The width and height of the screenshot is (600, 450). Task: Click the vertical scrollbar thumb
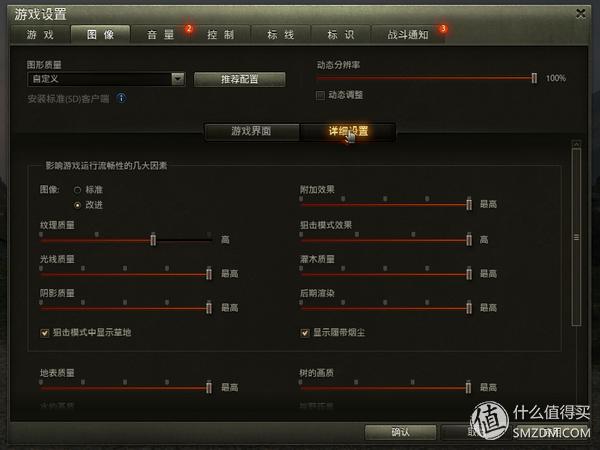point(576,237)
